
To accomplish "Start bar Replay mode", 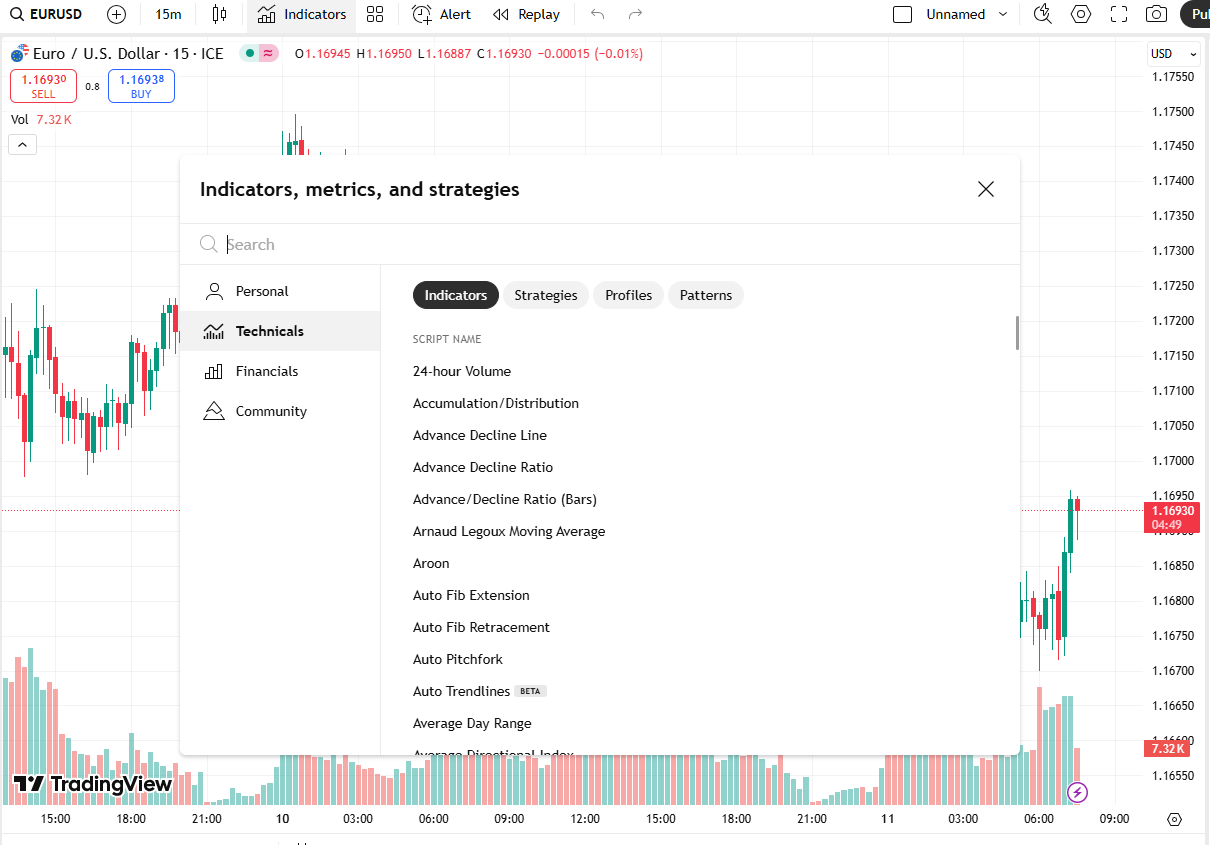I will coord(527,15).
